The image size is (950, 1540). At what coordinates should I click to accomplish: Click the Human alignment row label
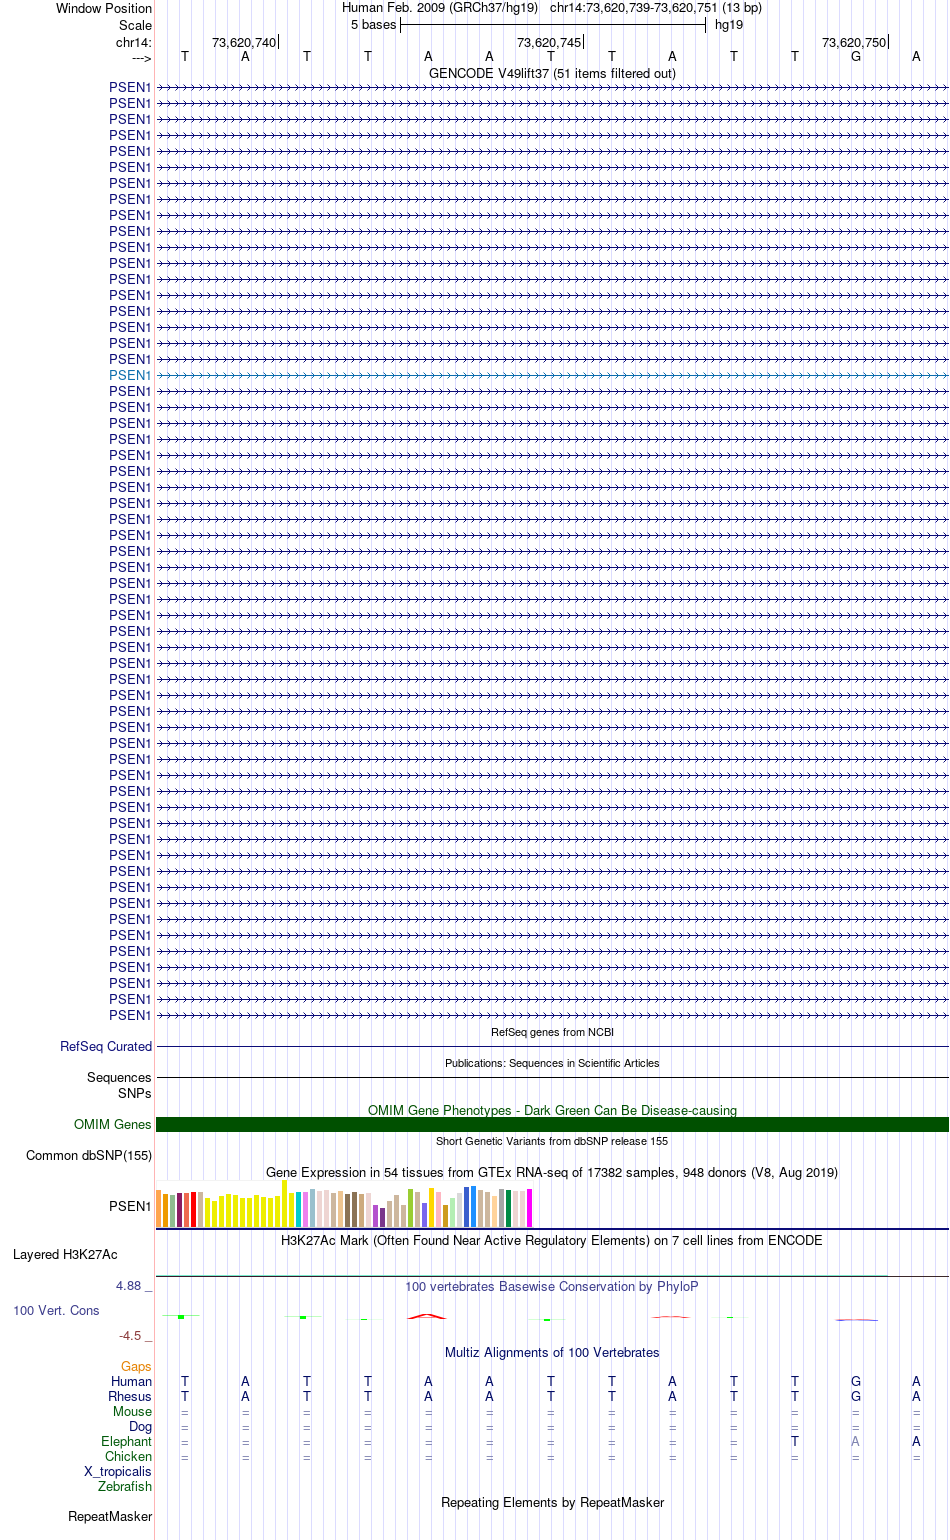[132, 1381]
